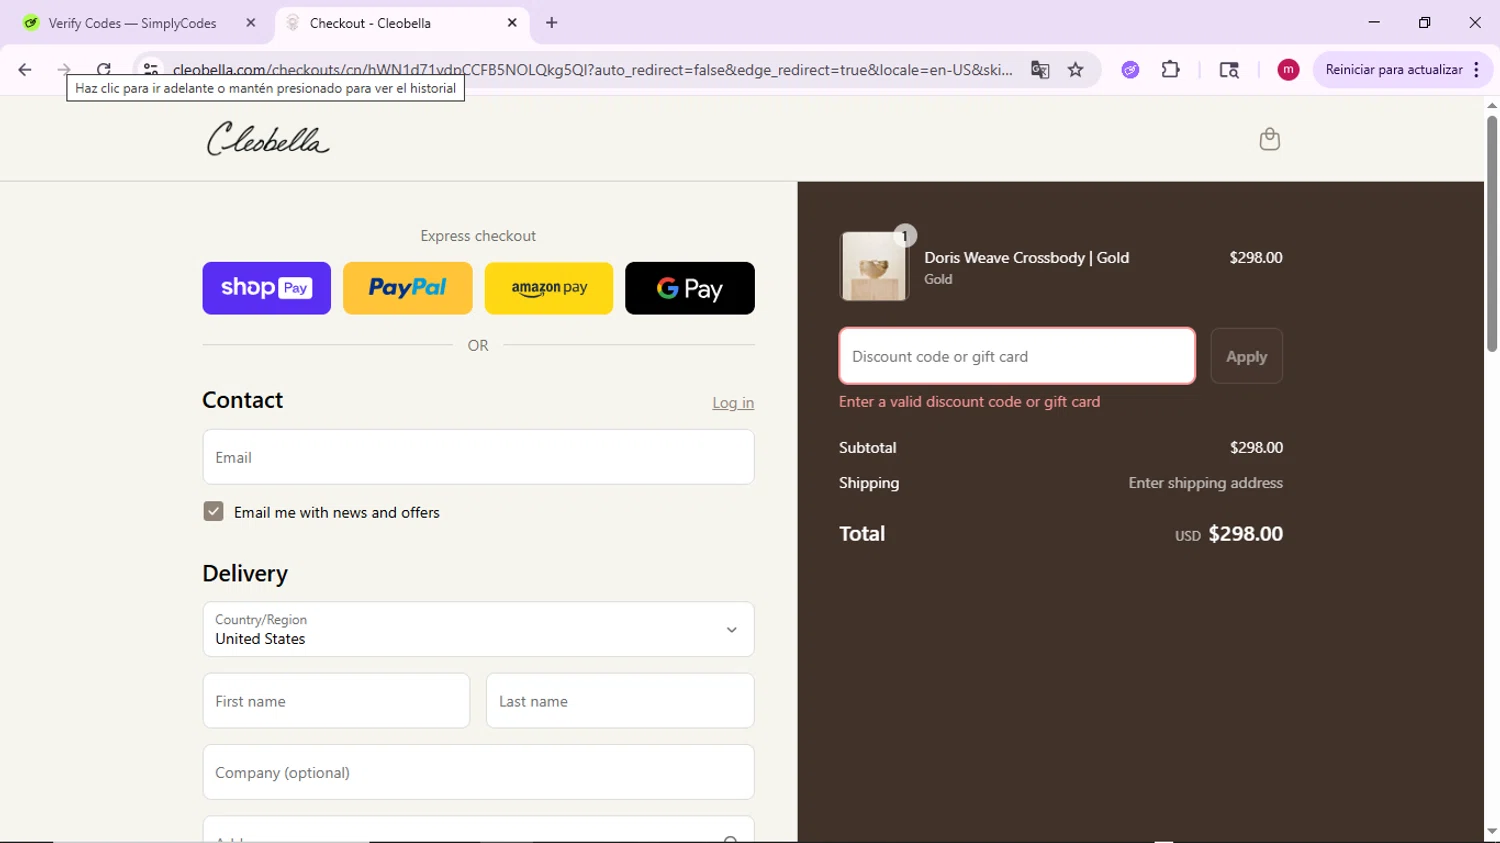1500x843 pixels.
Task: Open the tab search panel icon
Action: 1229,69
